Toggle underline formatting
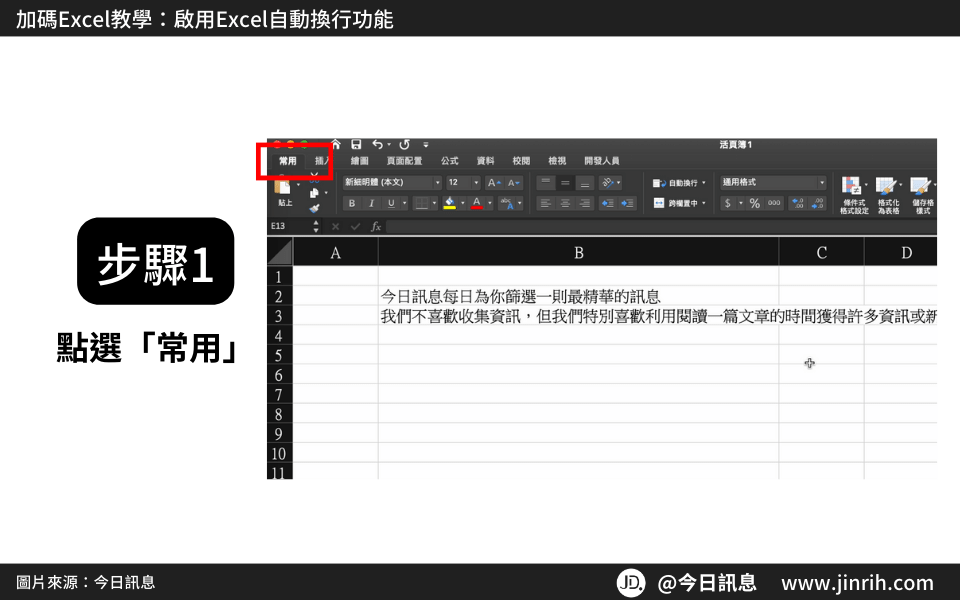This screenshot has height=600, width=960. pyautogui.click(x=391, y=203)
